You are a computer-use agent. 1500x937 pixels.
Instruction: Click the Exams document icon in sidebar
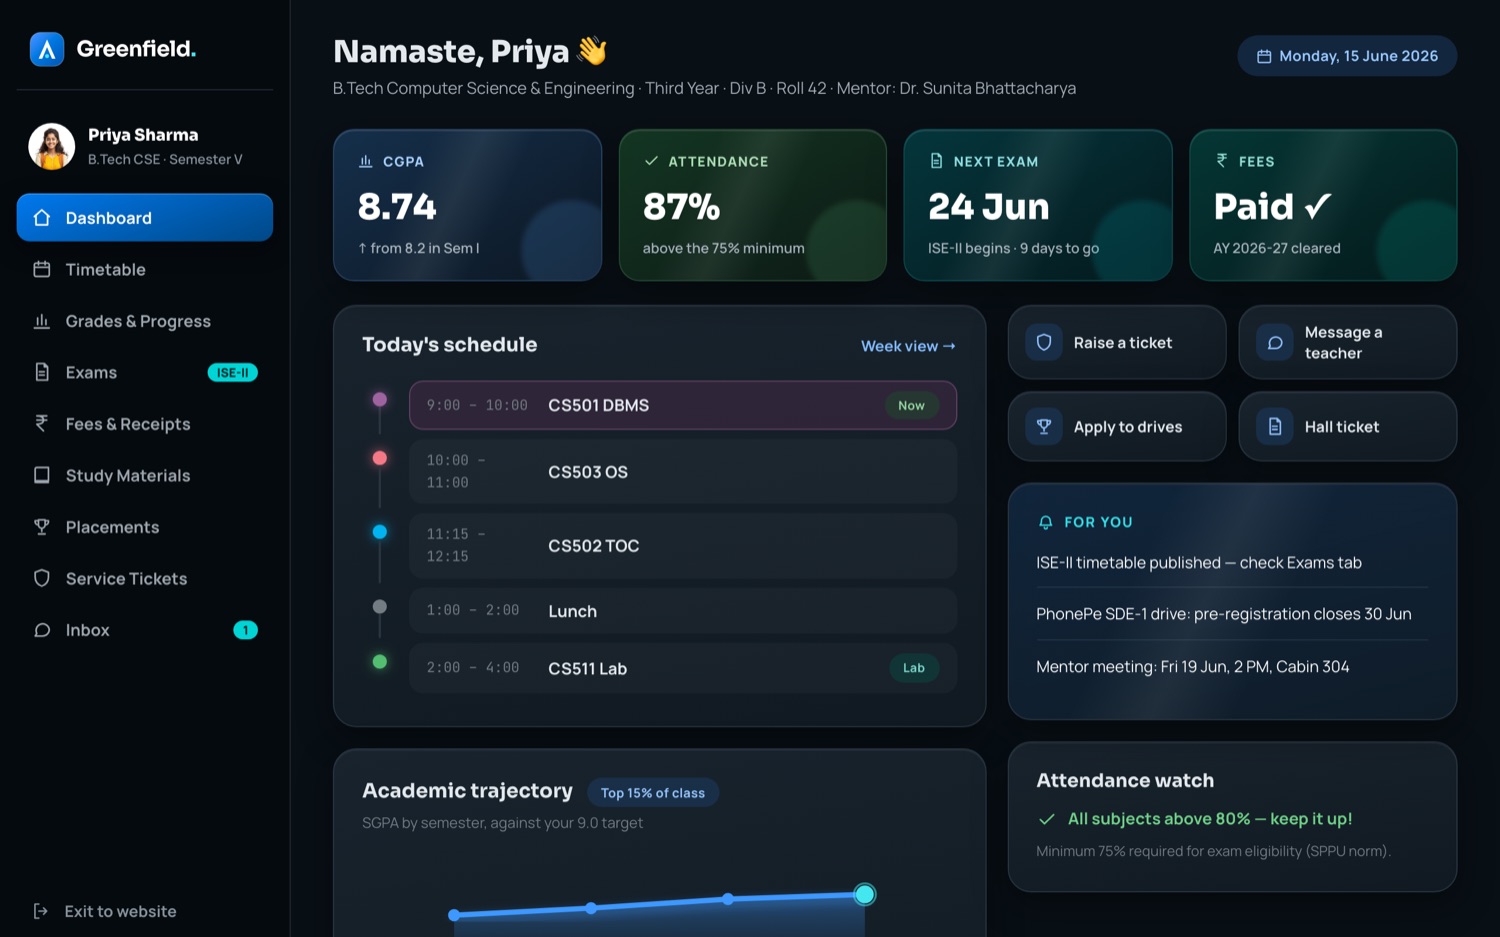[42, 372]
